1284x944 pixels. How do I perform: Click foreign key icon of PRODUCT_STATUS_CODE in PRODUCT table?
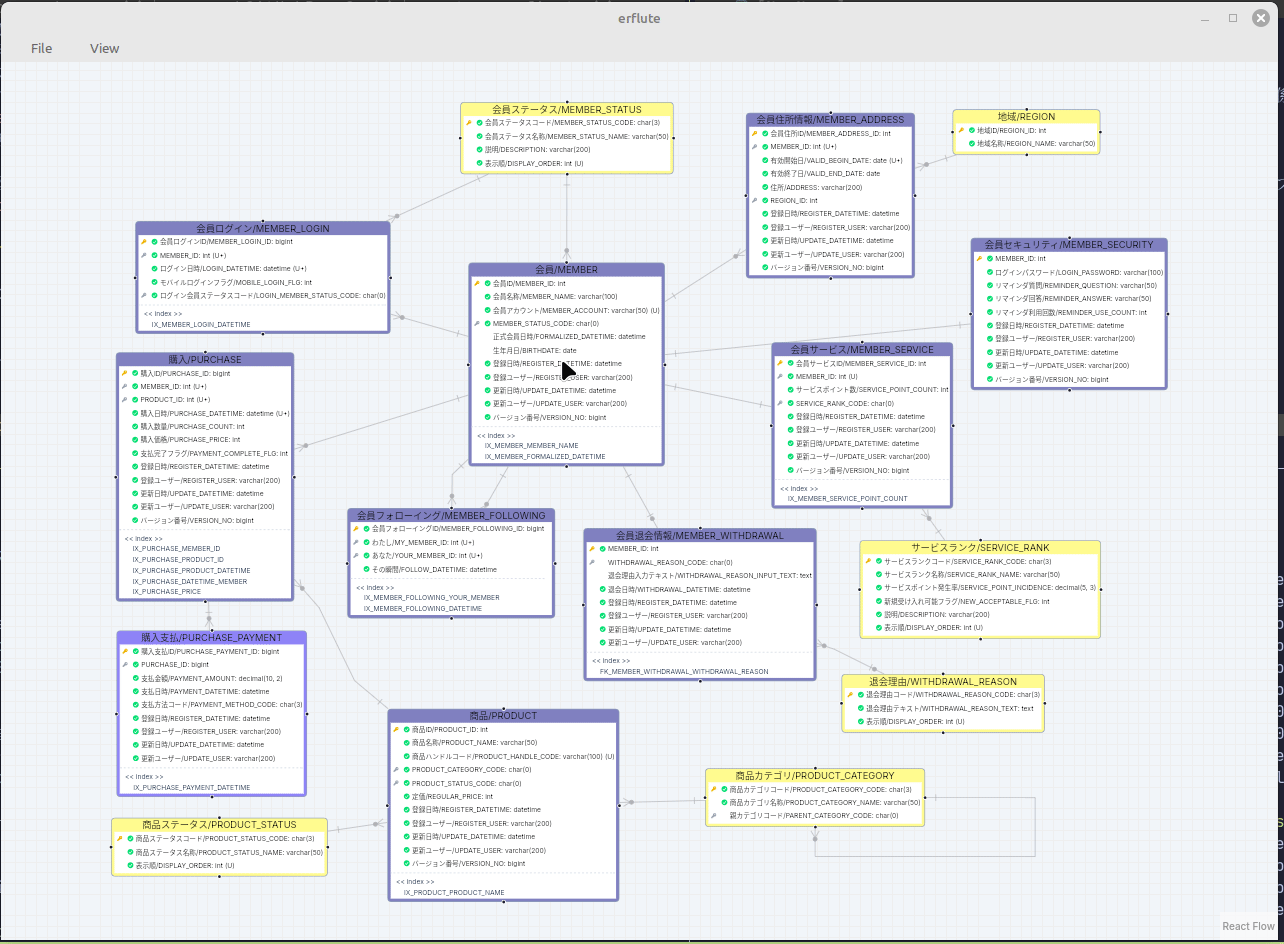click(x=396, y=783)
